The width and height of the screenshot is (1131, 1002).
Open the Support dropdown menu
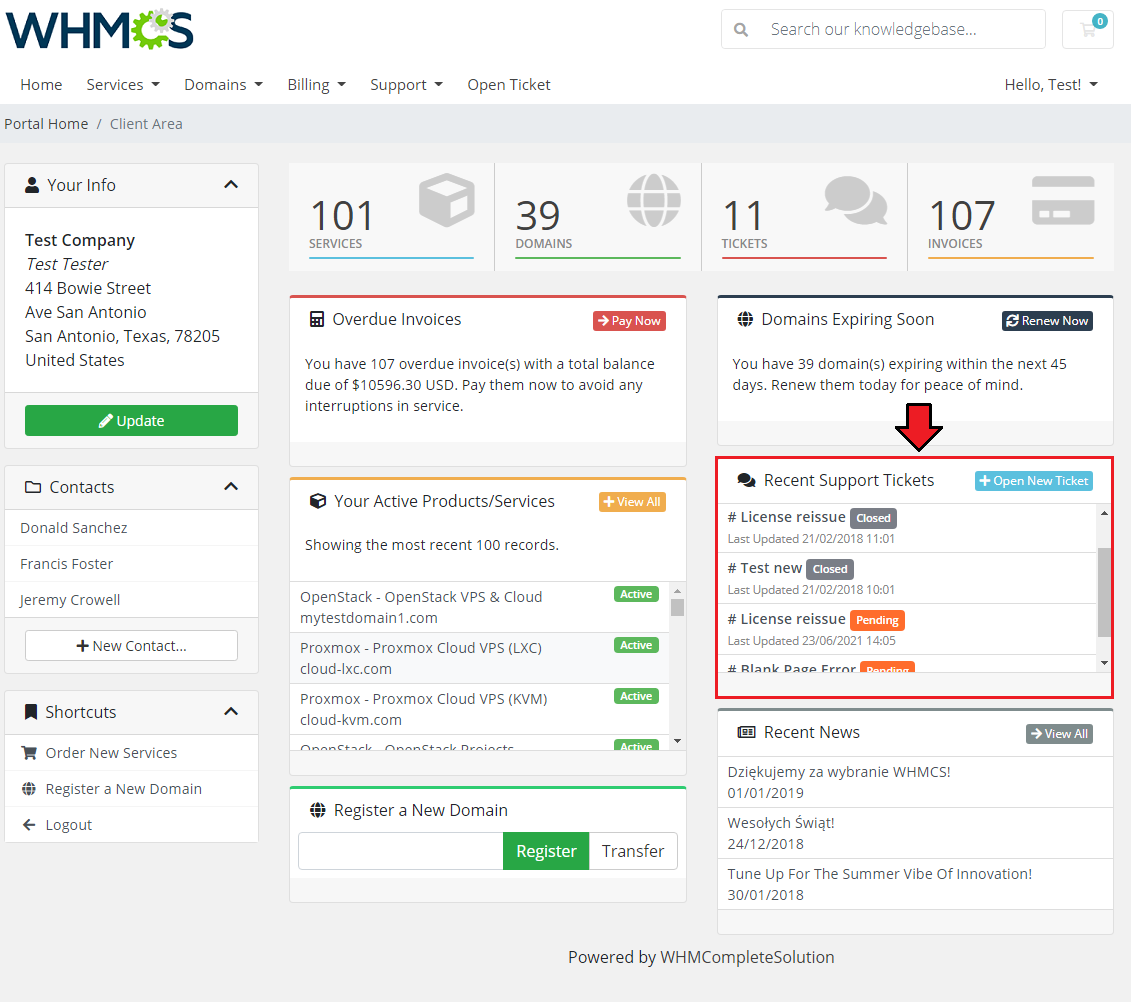tap(406, 84)
